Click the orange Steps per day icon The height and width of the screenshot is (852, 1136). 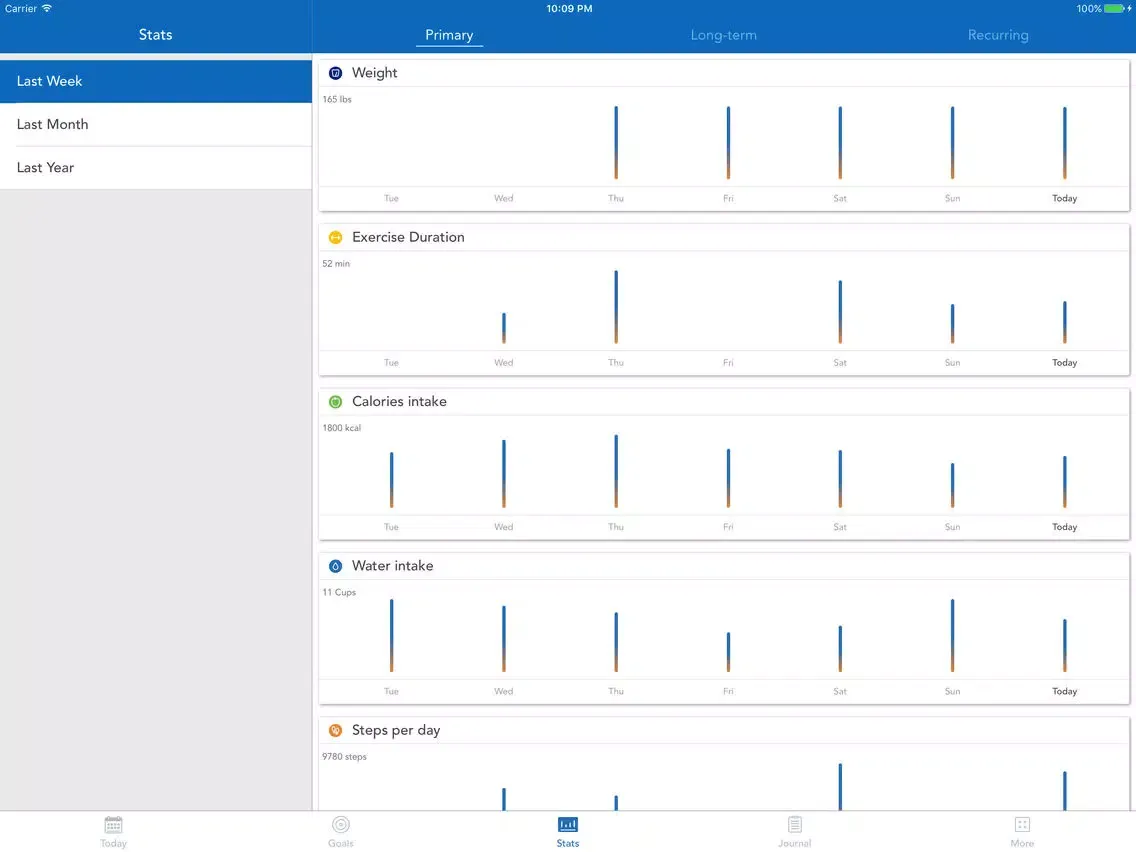click(x=336, y=730)
